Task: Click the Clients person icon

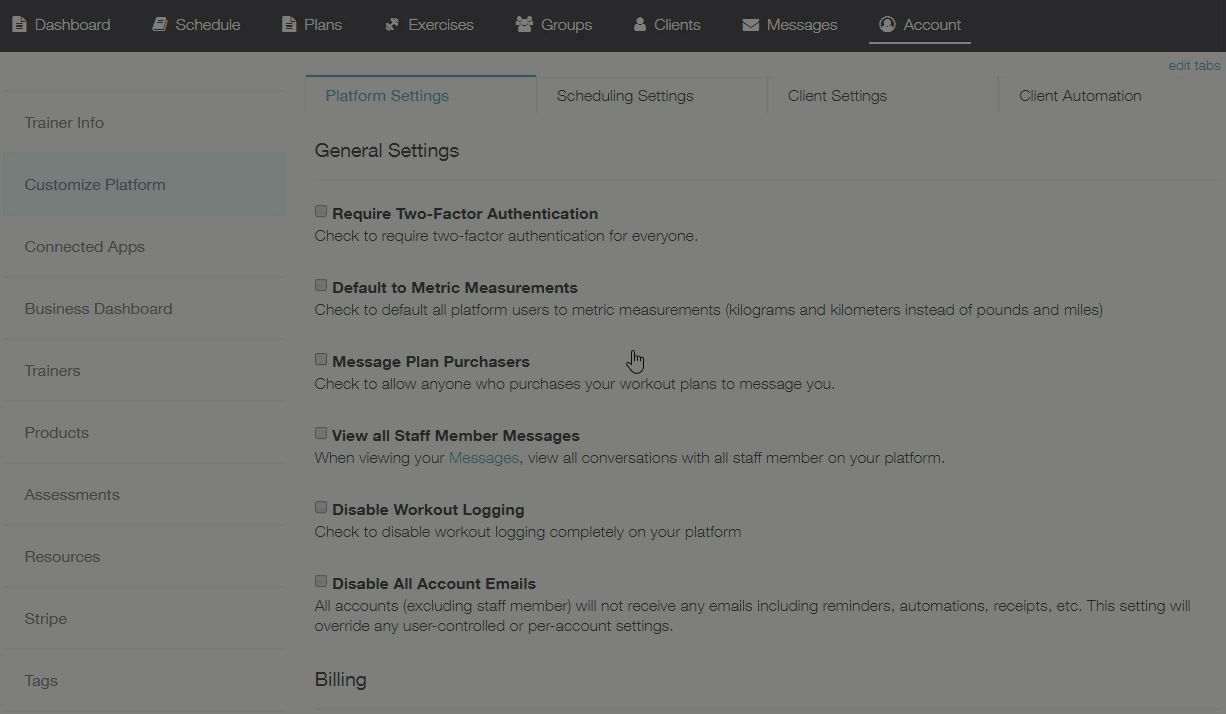Action: (x=640, y=24)
